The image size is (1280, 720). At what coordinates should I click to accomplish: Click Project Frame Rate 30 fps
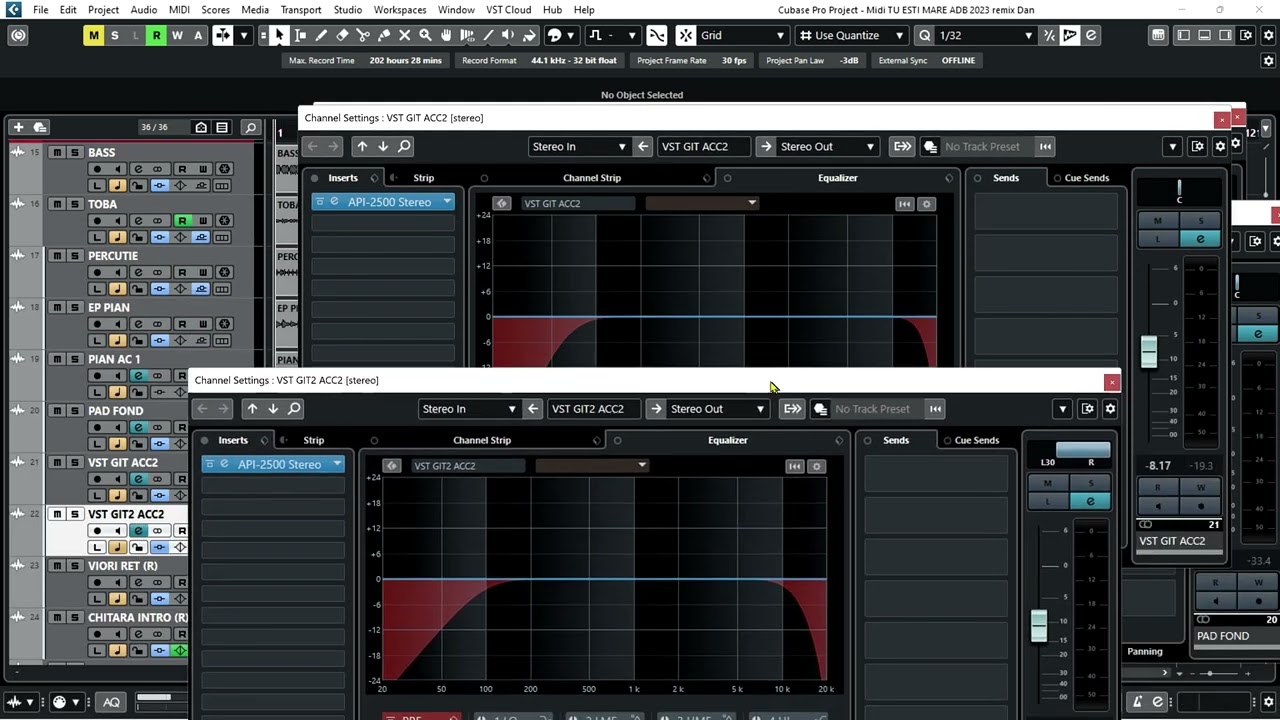pyautogui.click(x=692, y=60)
